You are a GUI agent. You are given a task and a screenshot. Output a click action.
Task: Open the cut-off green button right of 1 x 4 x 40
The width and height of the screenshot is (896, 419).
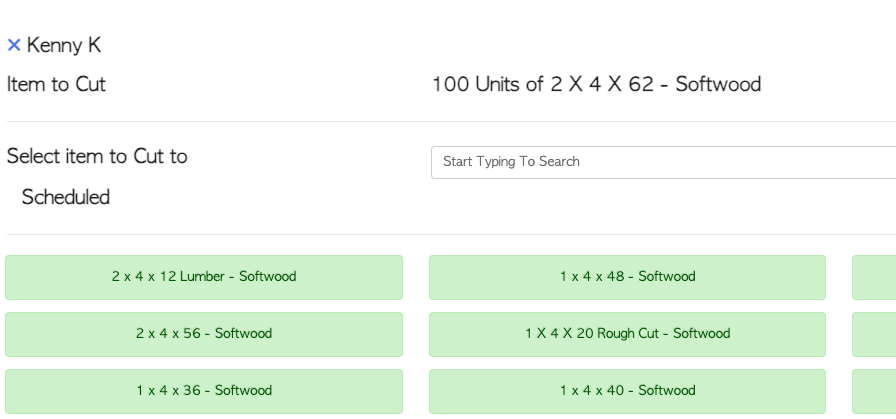[x=874, y=392]
